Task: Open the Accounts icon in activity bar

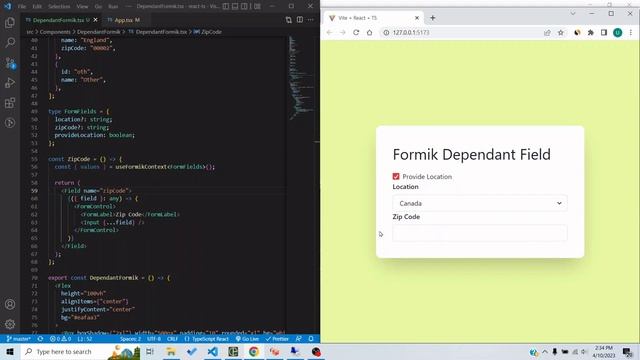Action: pos(10,304)
